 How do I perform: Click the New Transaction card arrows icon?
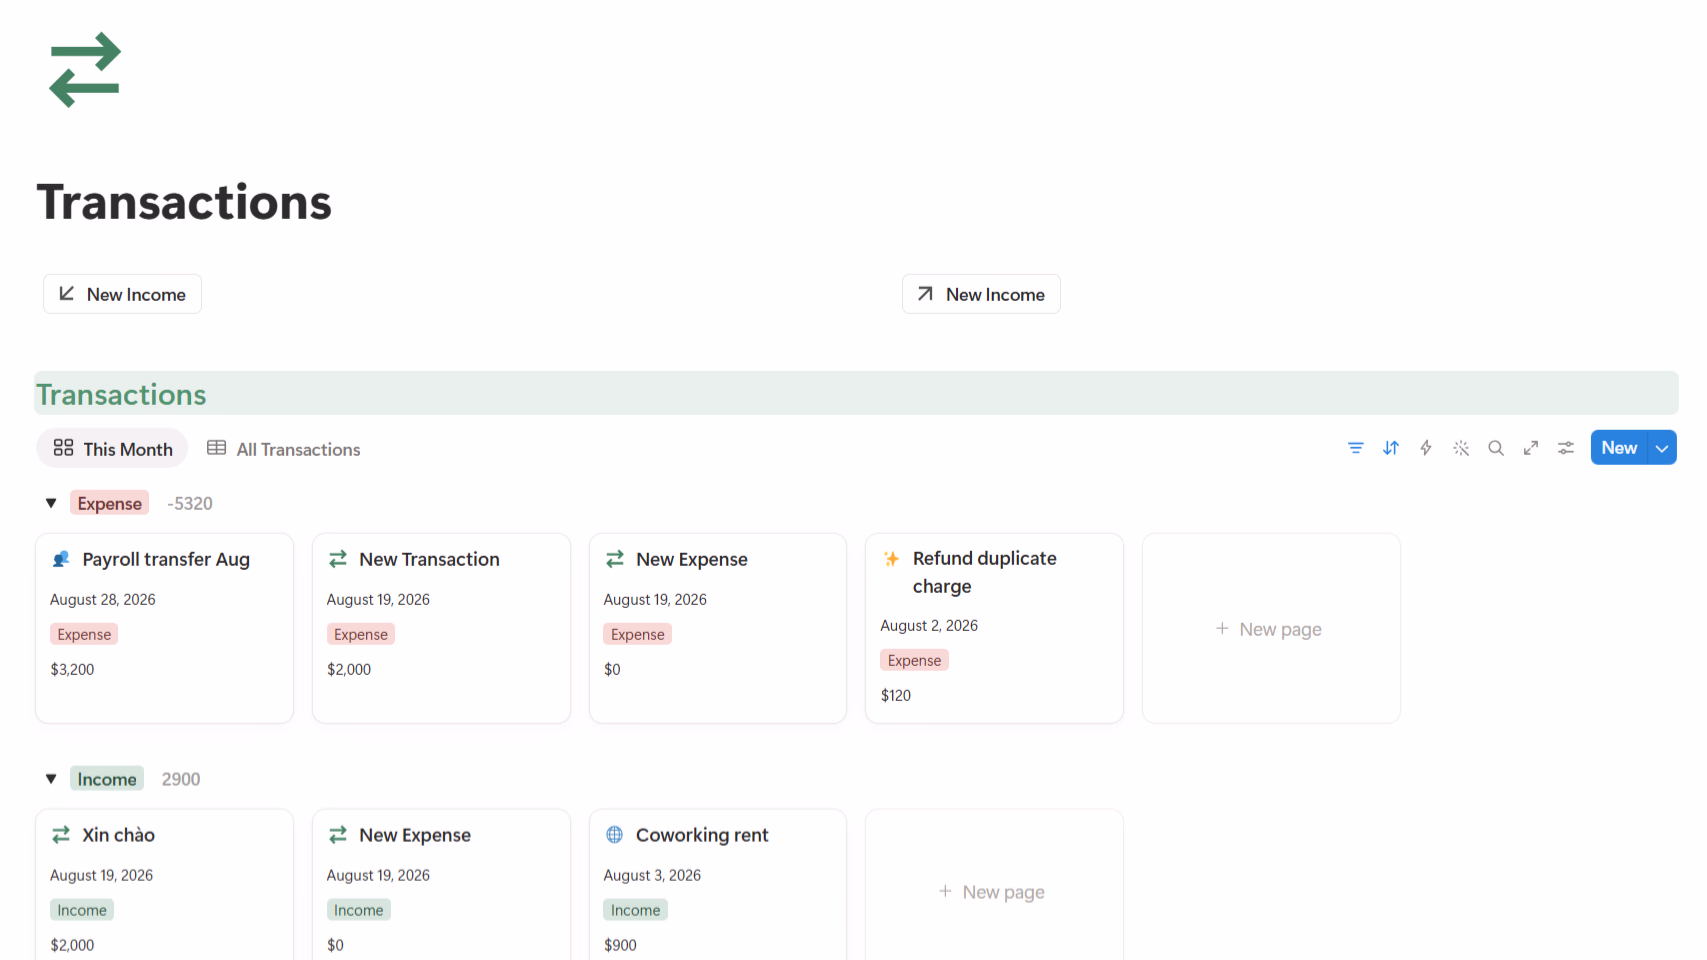(338, 559)
